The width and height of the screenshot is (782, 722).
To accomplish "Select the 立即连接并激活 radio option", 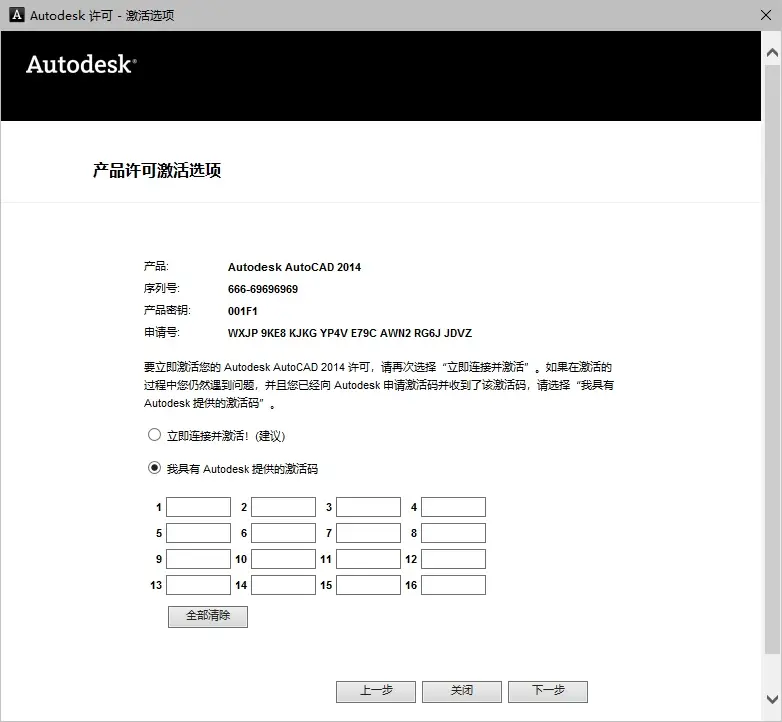I will pos(154,435).
